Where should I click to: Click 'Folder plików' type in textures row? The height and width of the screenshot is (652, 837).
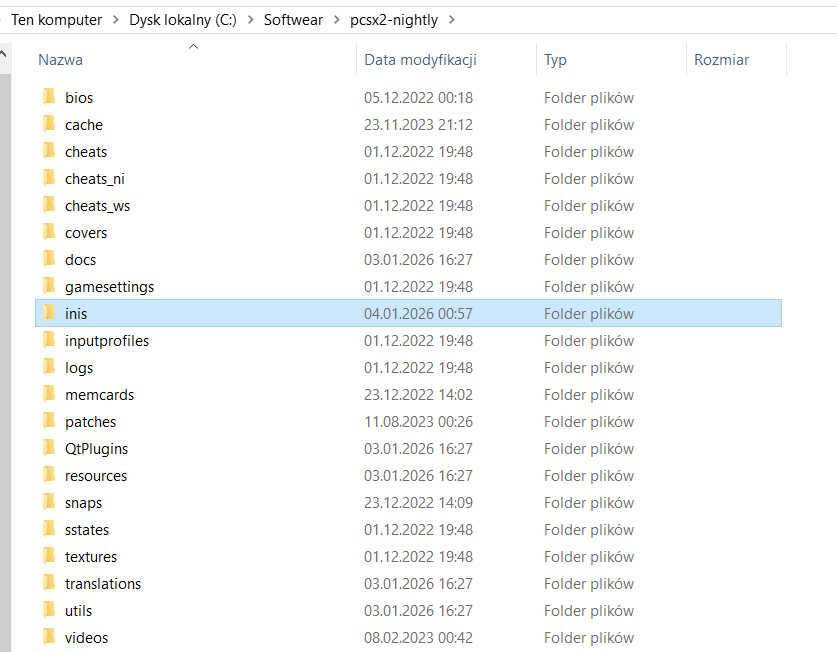point(589,556)
